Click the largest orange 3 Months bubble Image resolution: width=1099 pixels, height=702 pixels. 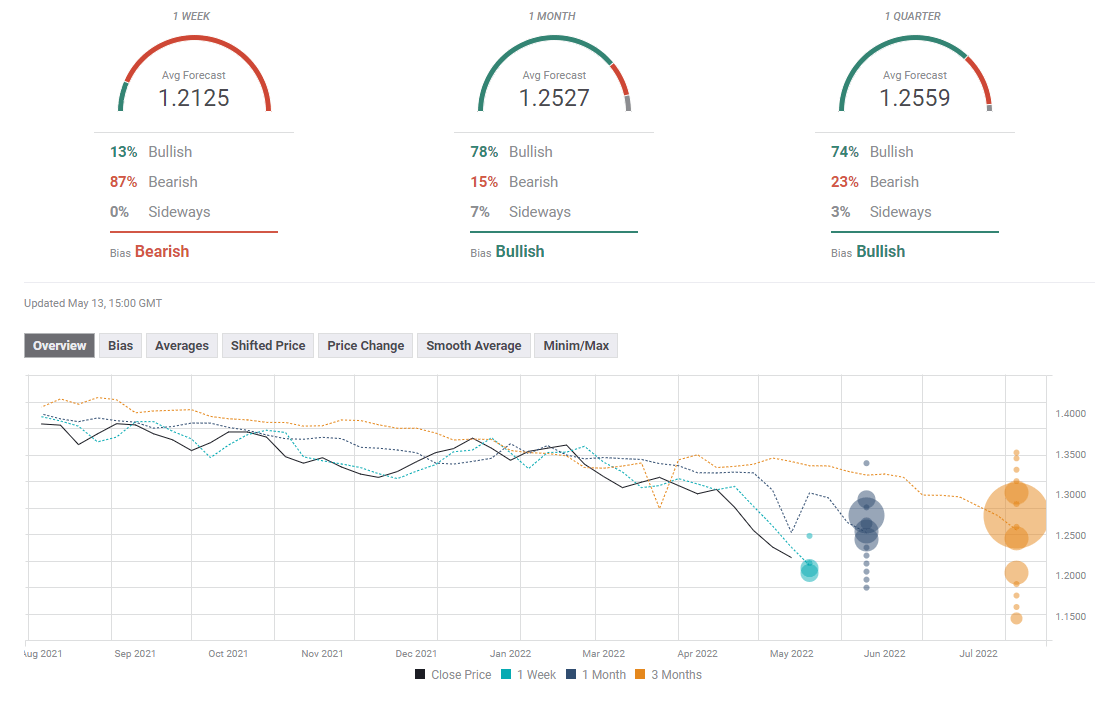1015,514
